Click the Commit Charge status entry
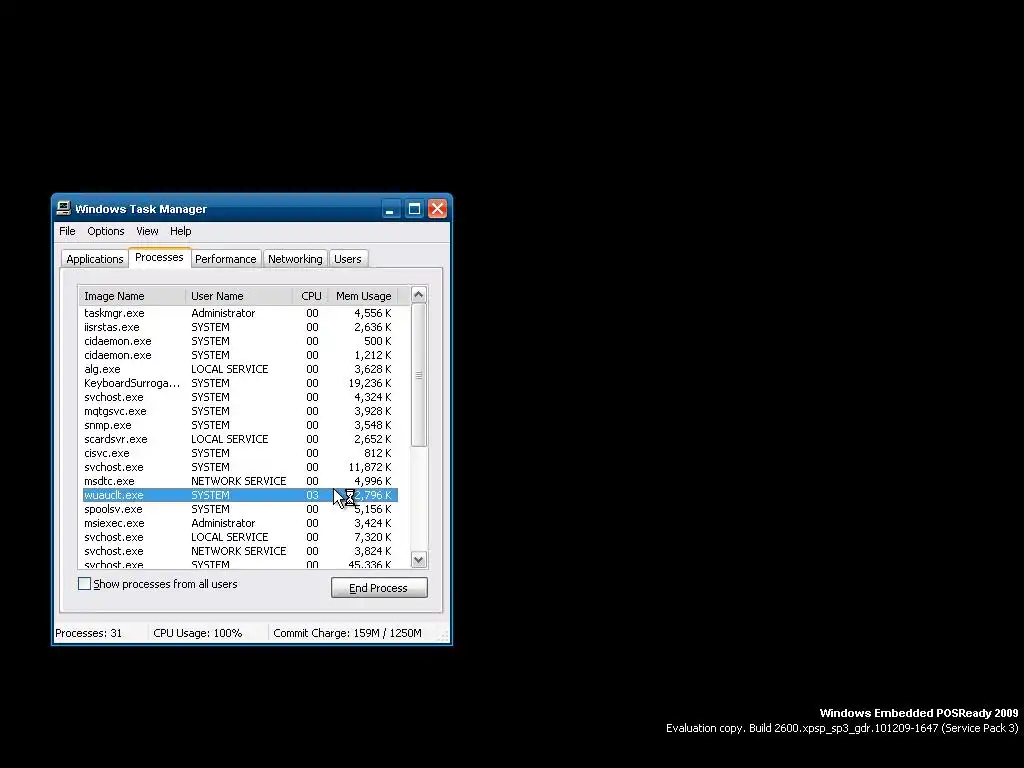 point(347,633)
